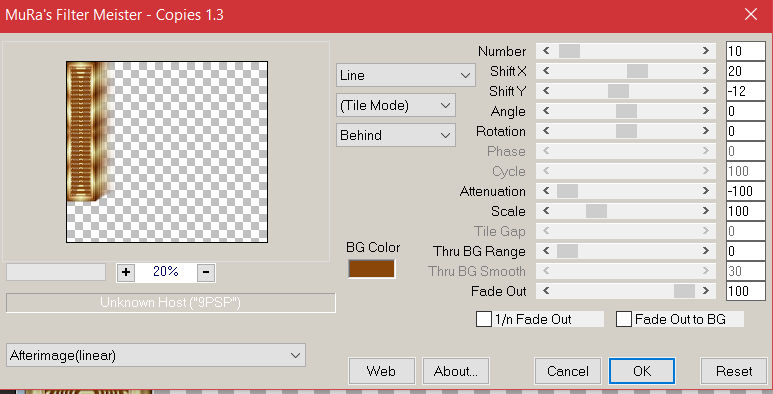
Task: Click the Attenuation value input field
Action: [x=745, y=191]
